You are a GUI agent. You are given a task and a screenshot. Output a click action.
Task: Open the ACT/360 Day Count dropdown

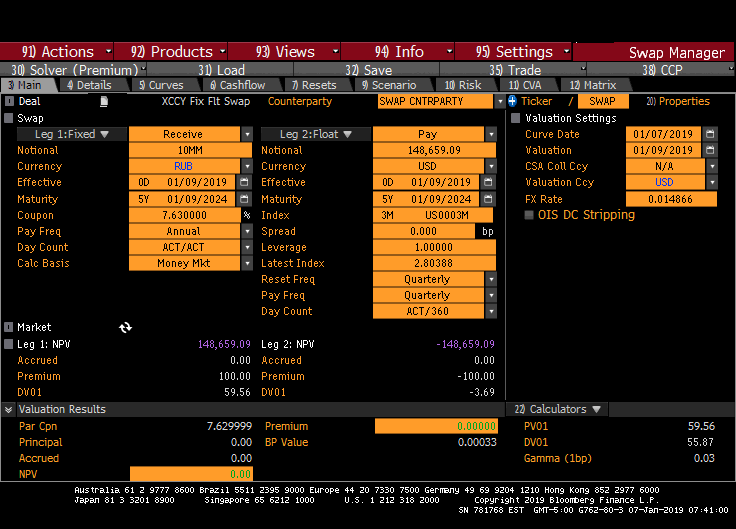click(491, 311)
